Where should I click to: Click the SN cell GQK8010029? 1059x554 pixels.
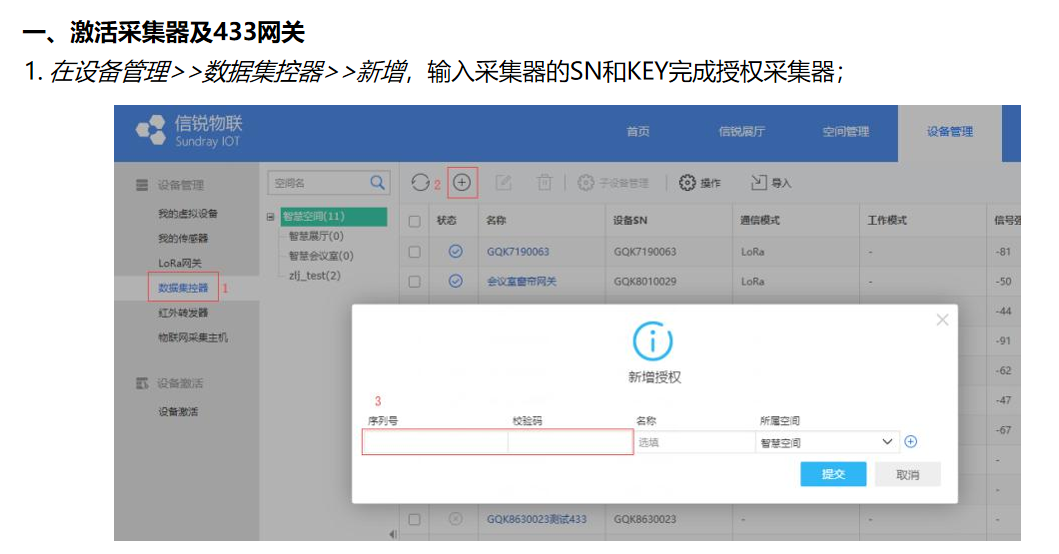click(x=645, y=281)
